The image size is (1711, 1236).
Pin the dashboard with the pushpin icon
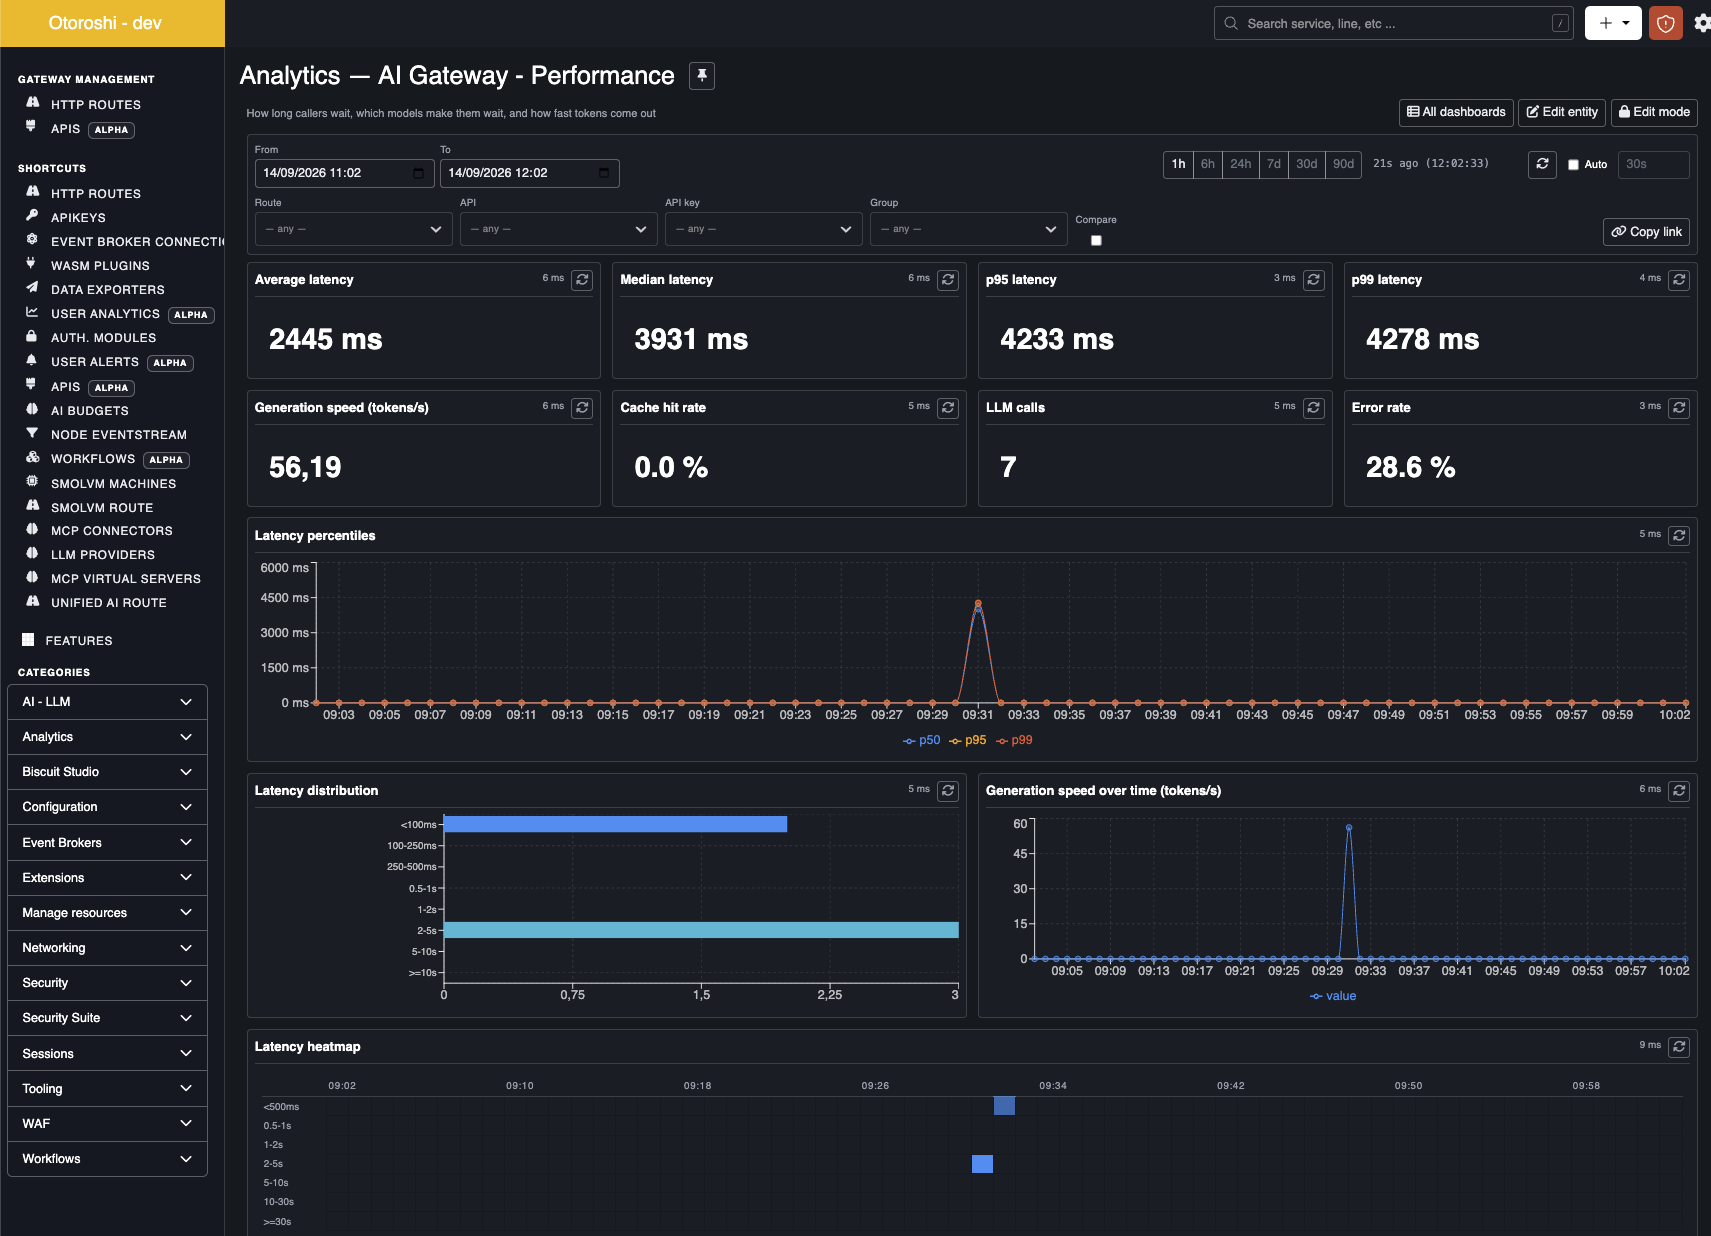coord(702,76)
